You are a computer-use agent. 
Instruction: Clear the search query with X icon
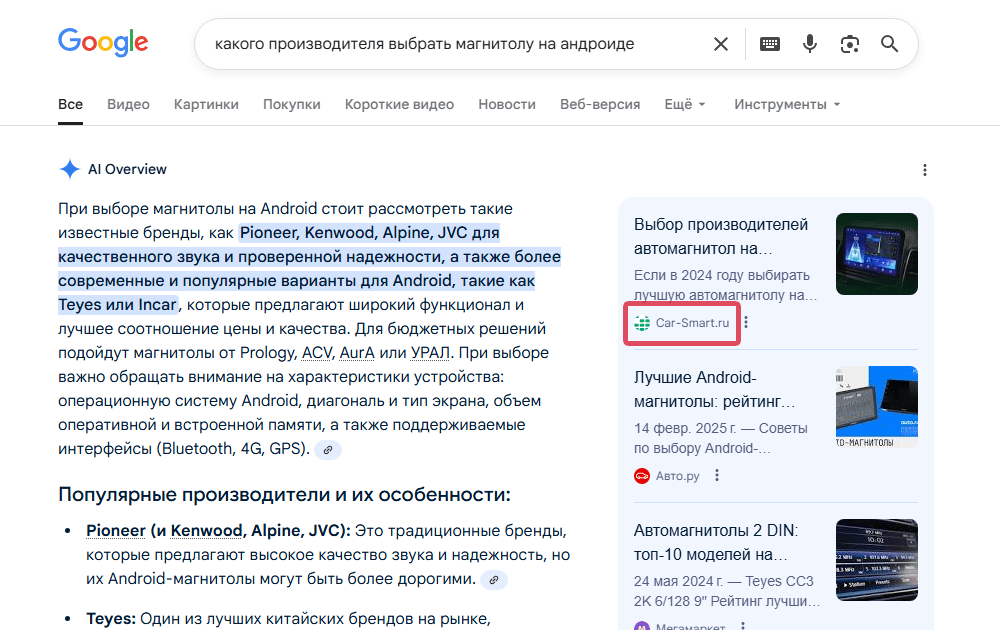click(720, 44)
